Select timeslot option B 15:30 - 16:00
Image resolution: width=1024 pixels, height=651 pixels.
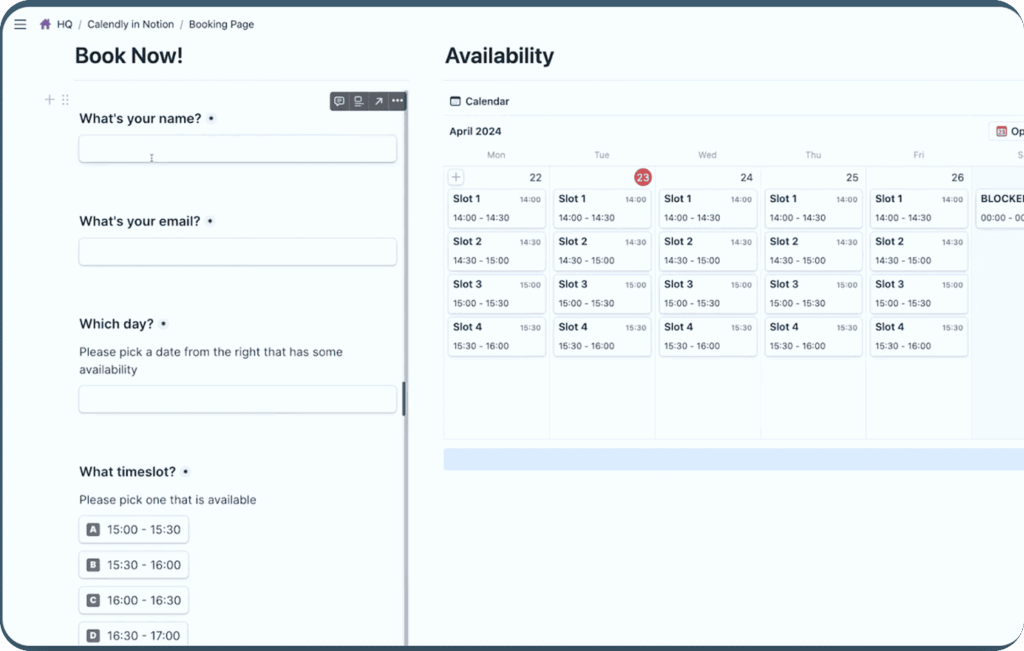pos(134,565)
